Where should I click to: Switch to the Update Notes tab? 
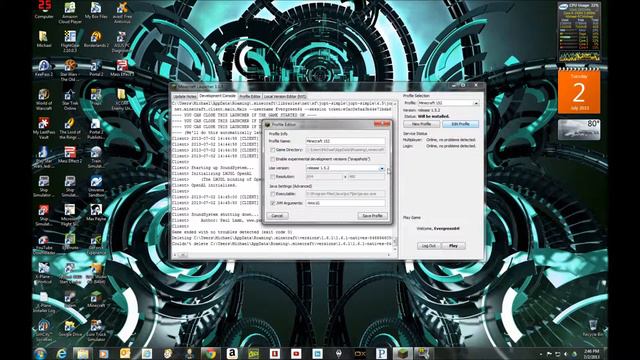point(184,96)
